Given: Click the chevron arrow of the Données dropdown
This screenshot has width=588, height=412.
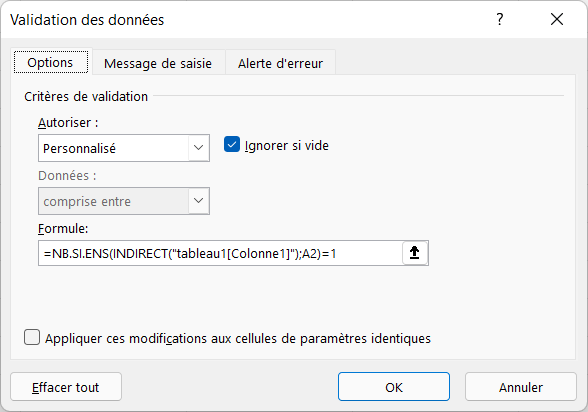Looking at the screenshot, I should click(198, 201).
